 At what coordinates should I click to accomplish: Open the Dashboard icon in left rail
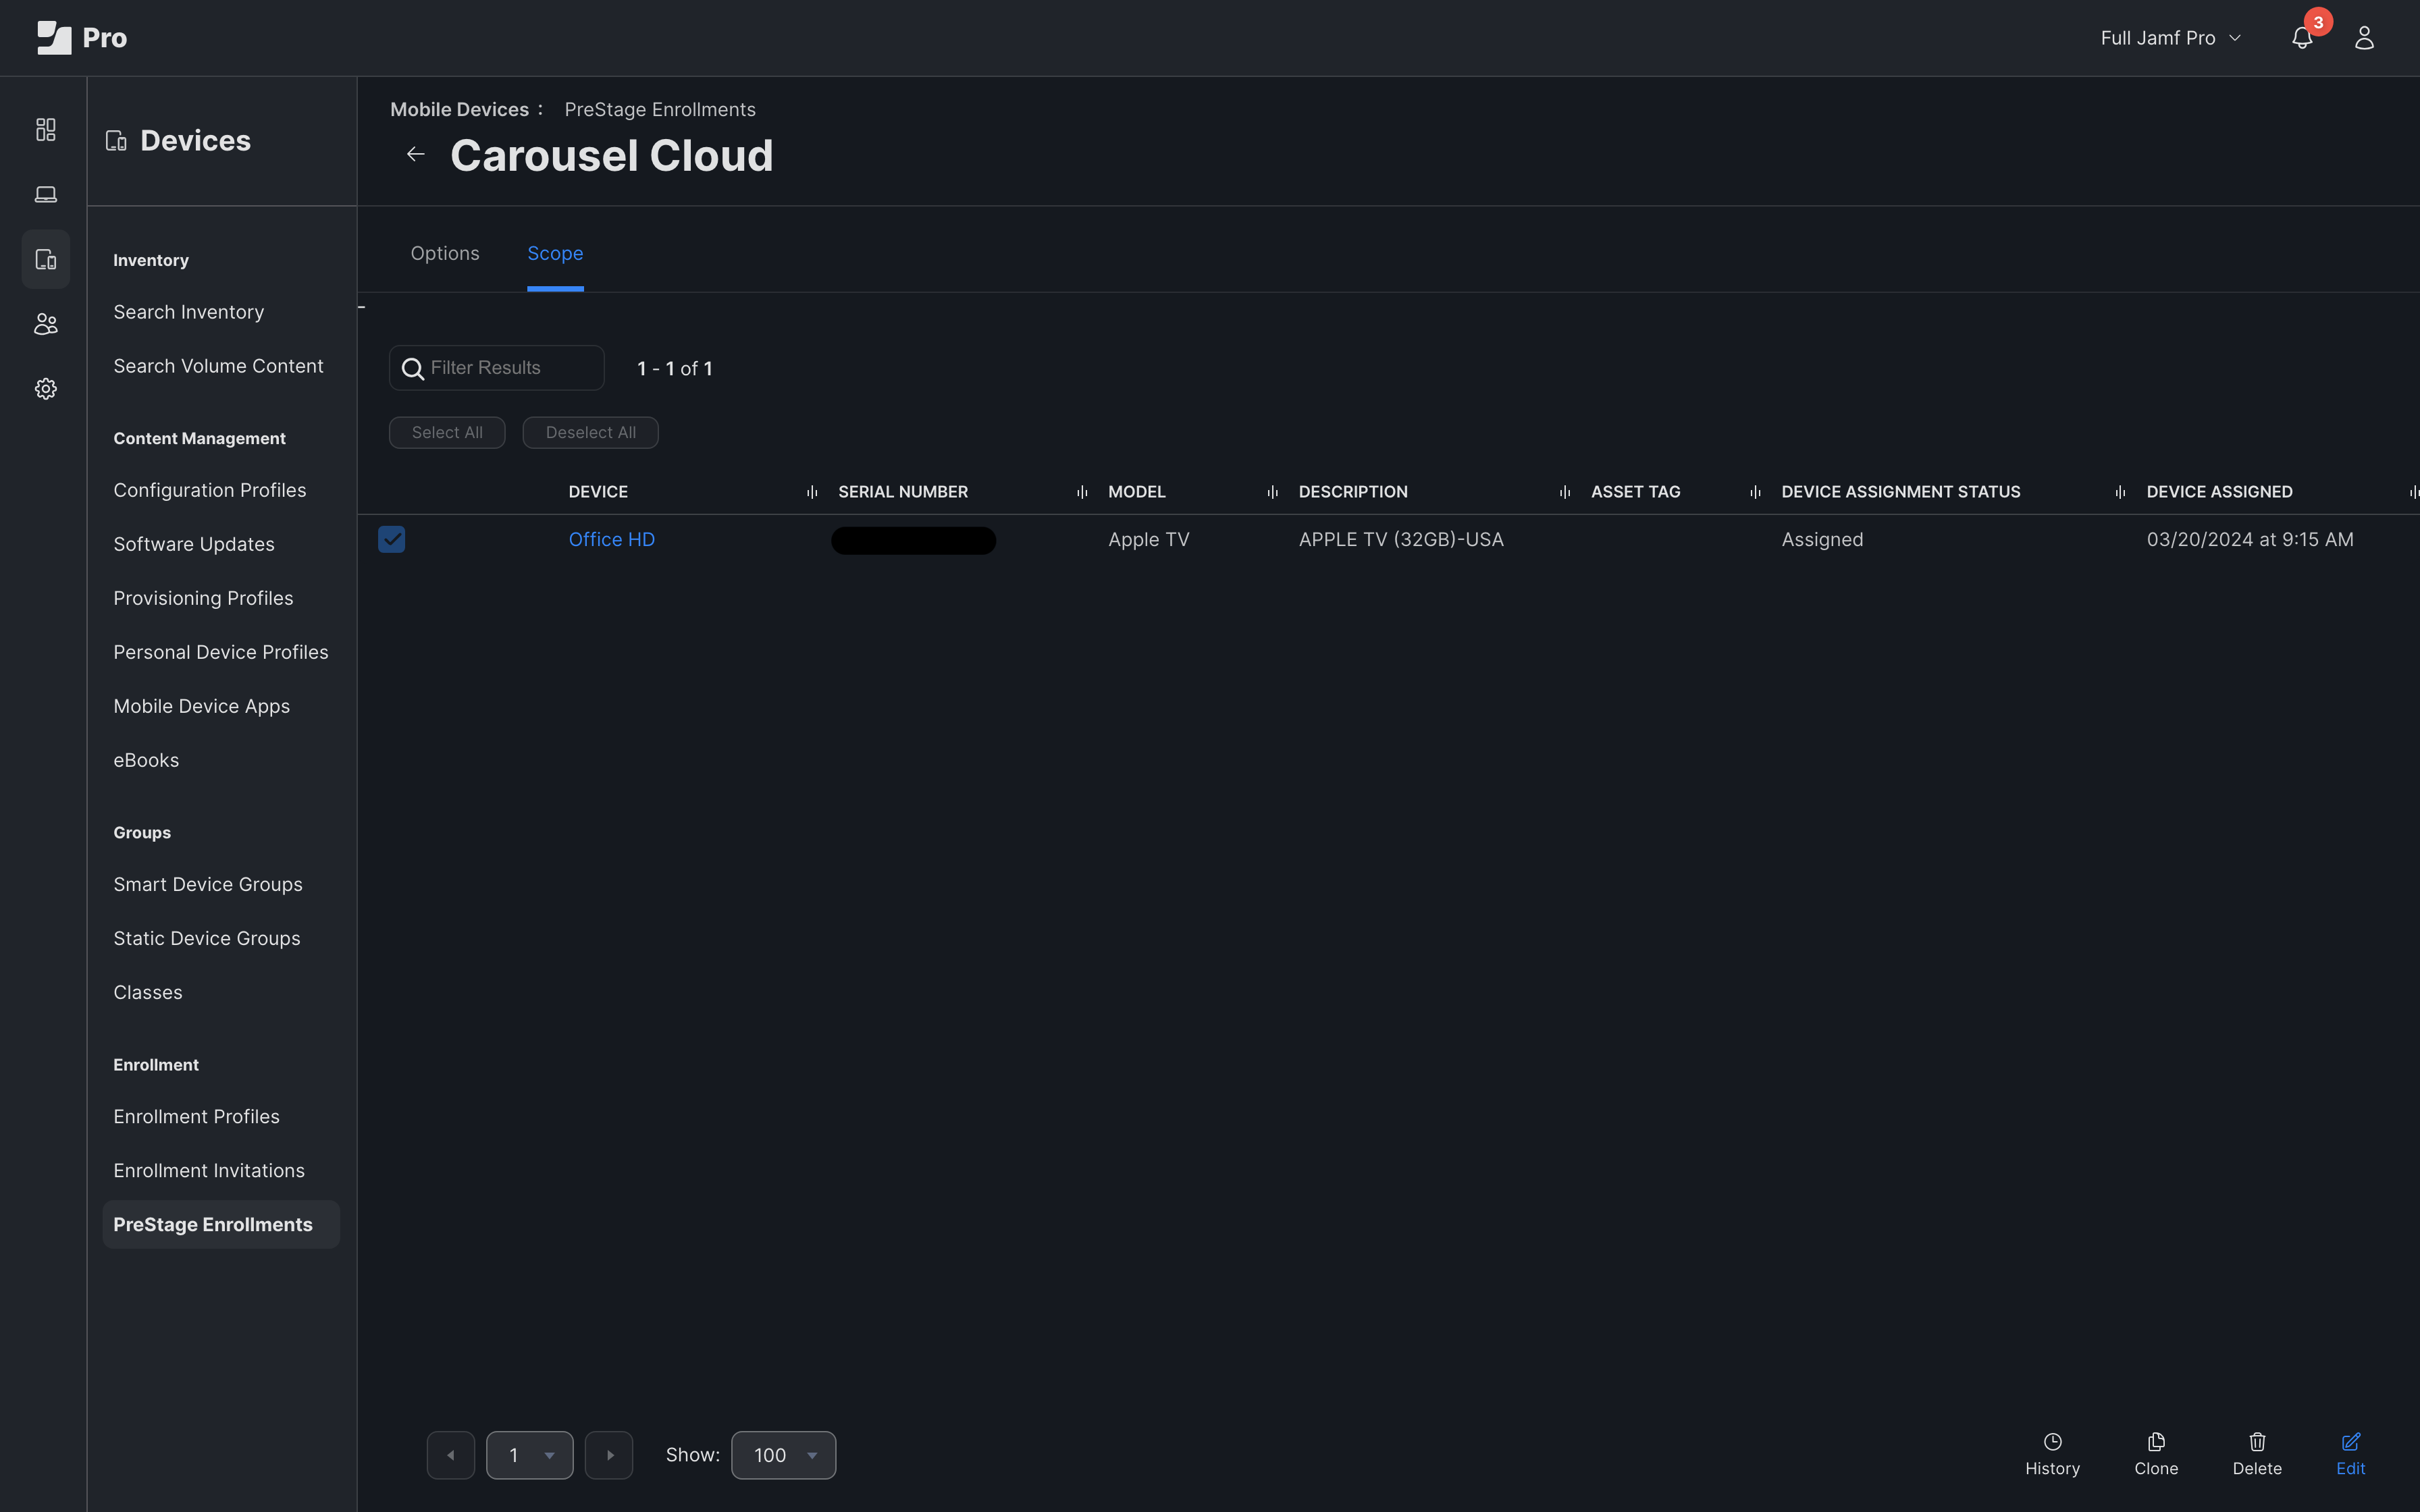(x=46, y=130)
